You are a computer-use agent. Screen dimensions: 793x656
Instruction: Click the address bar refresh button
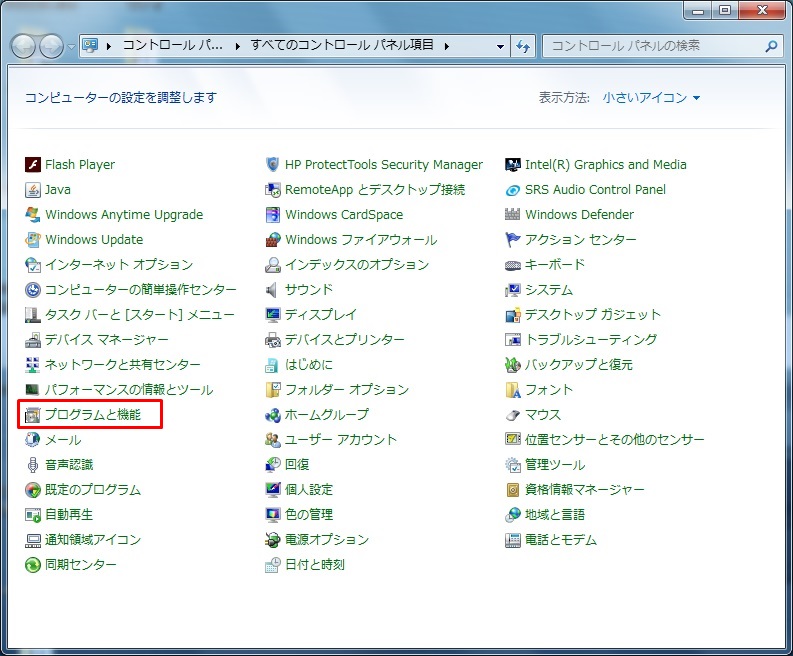tap(523, 46)
